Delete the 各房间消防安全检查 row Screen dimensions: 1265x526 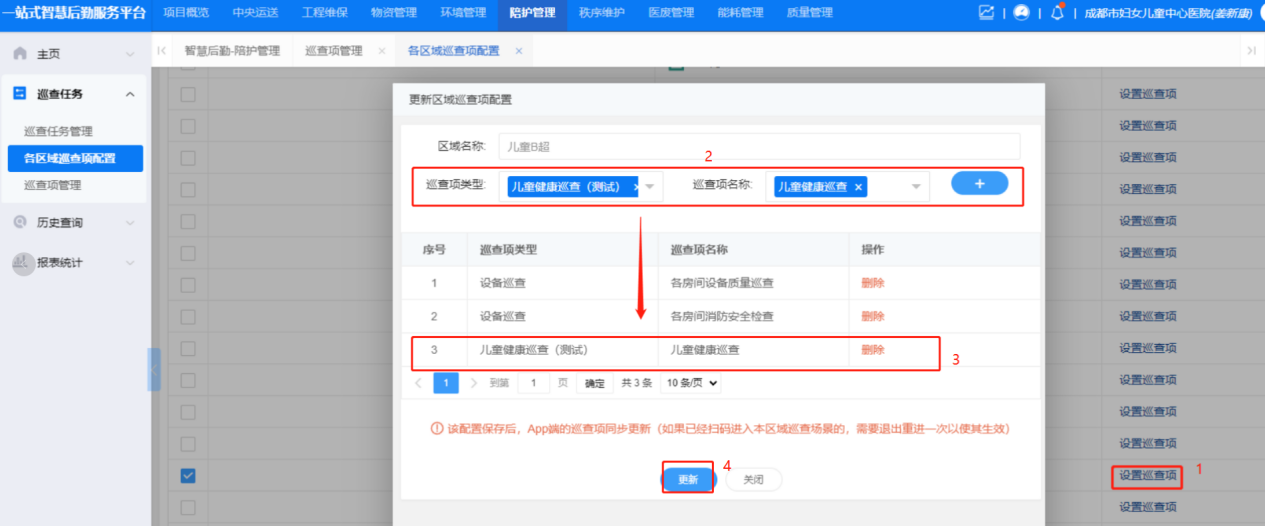click(873, 316)
